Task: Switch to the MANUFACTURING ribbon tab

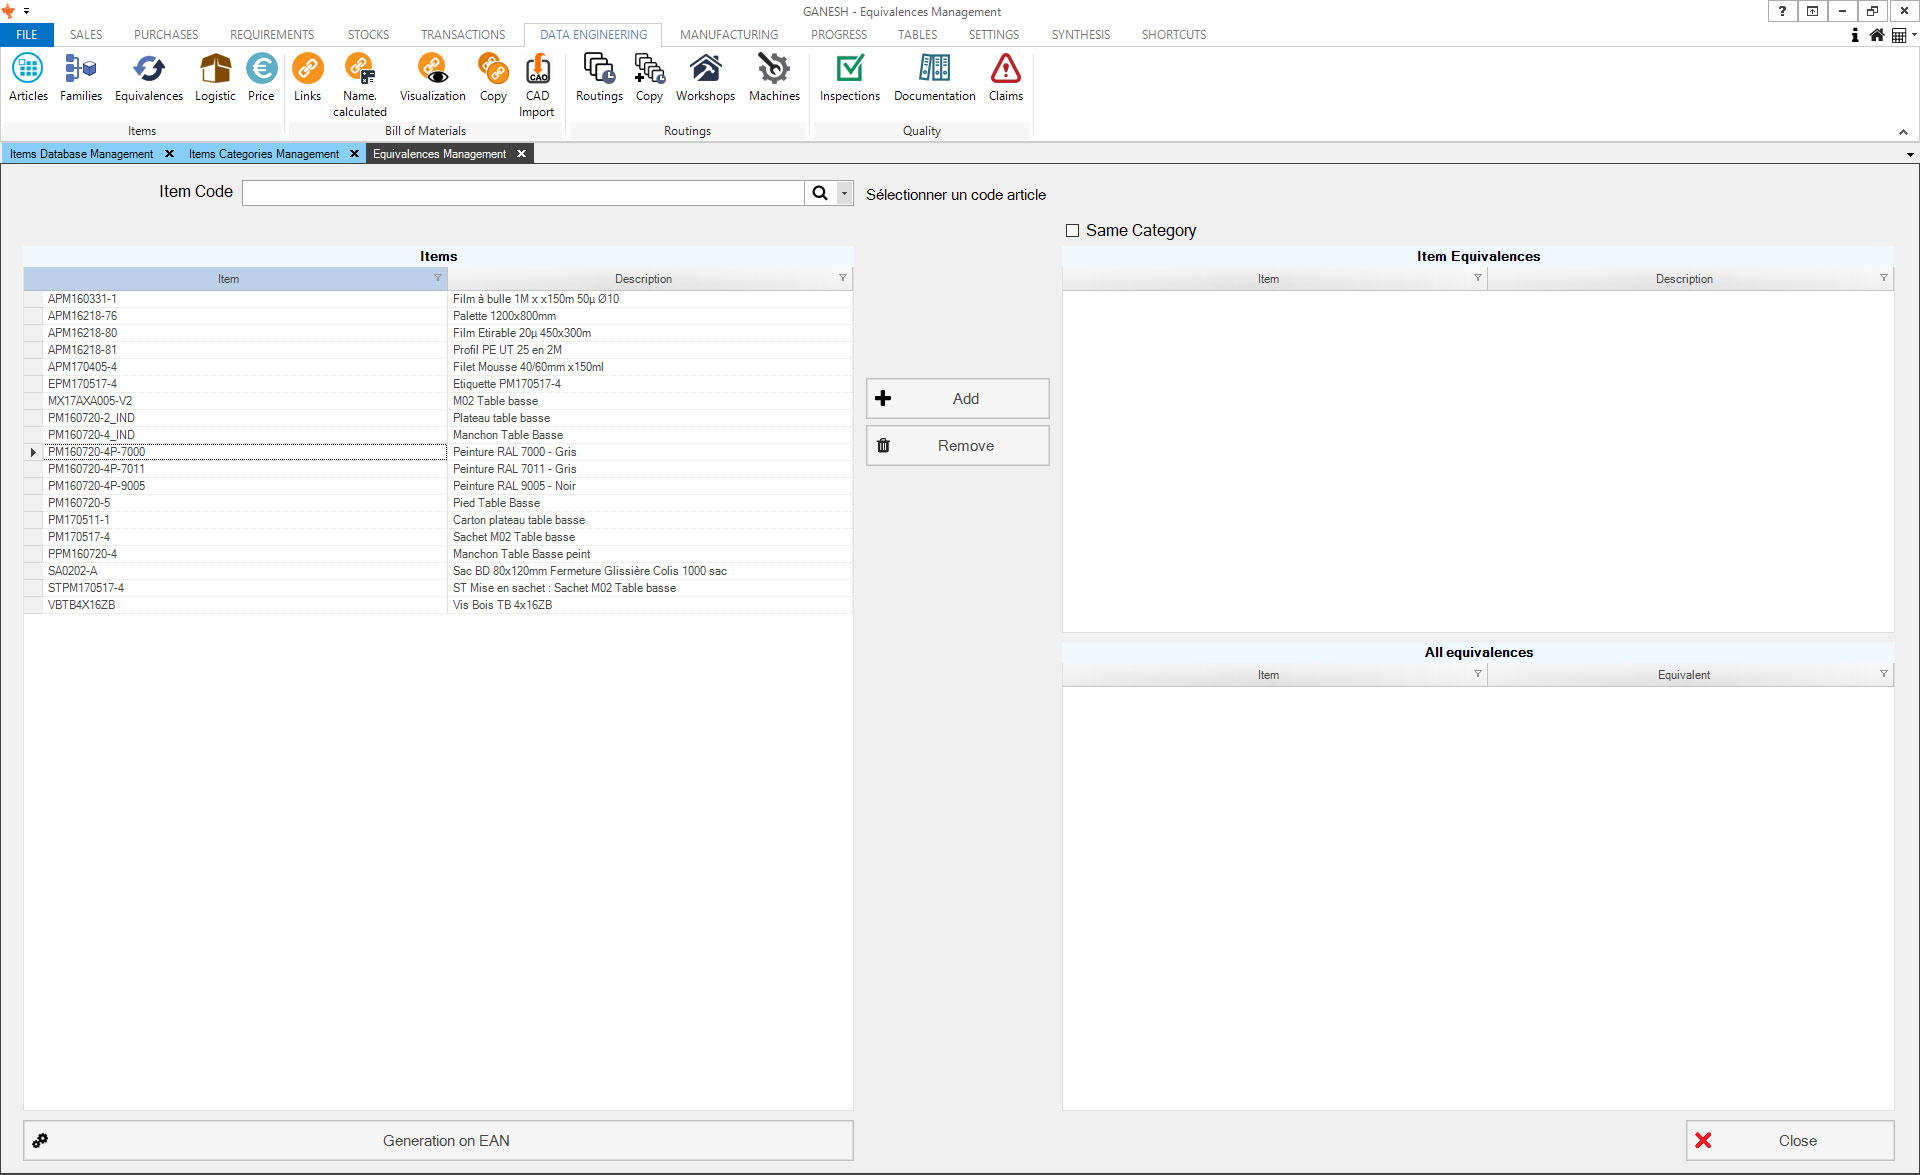Action: click(728, 34)
